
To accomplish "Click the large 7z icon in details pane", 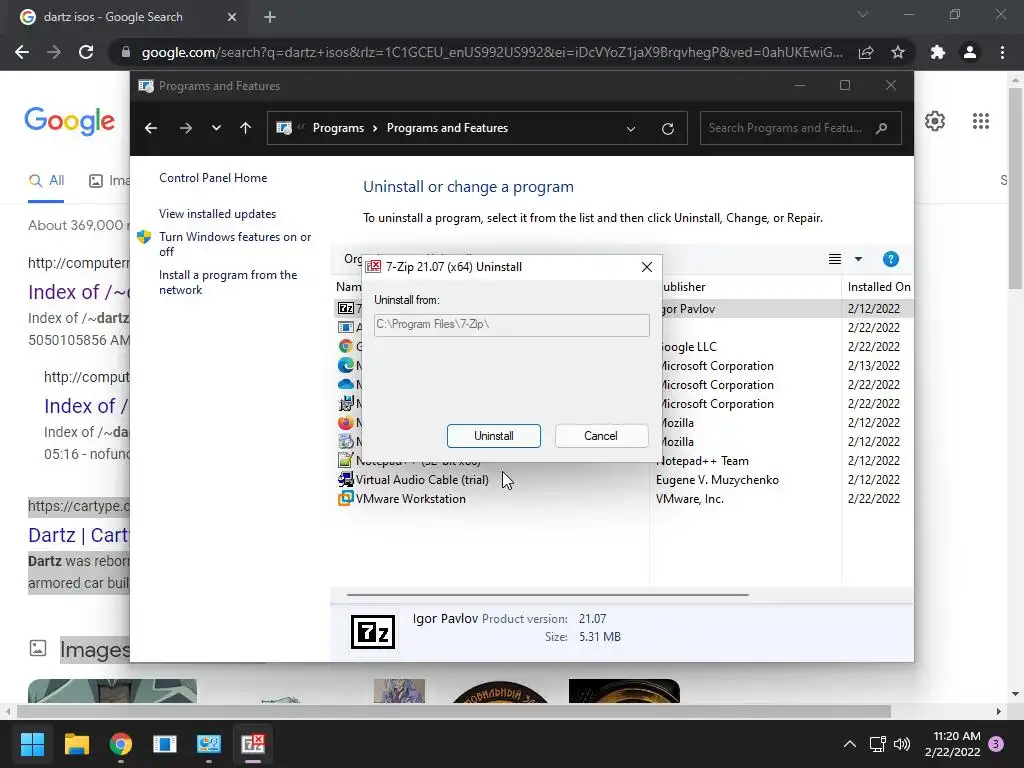I will pos(373,632).
